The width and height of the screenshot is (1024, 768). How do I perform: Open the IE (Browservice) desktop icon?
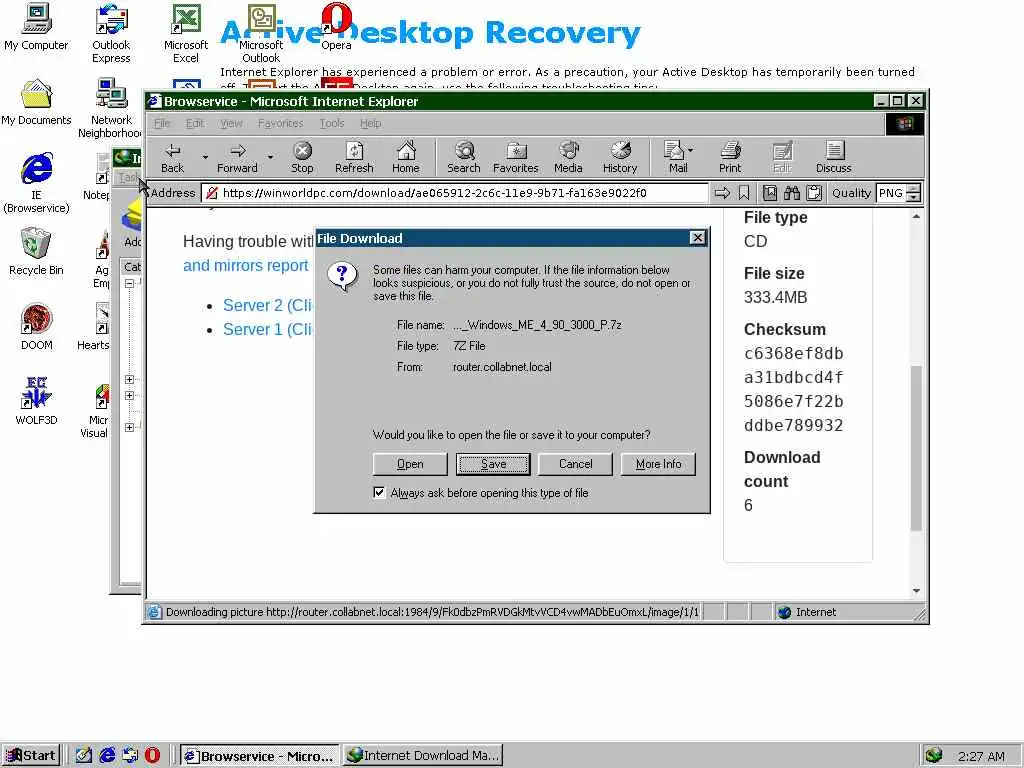tap(36, 183)
